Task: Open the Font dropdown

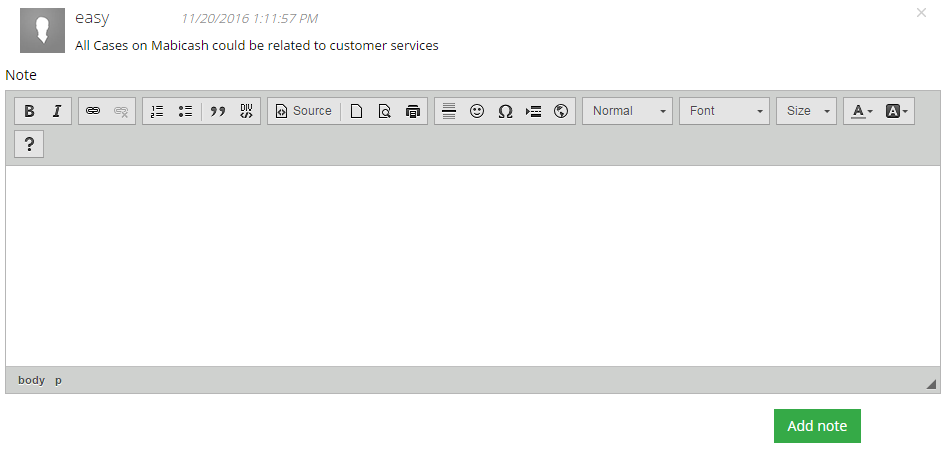Action: 724,111
